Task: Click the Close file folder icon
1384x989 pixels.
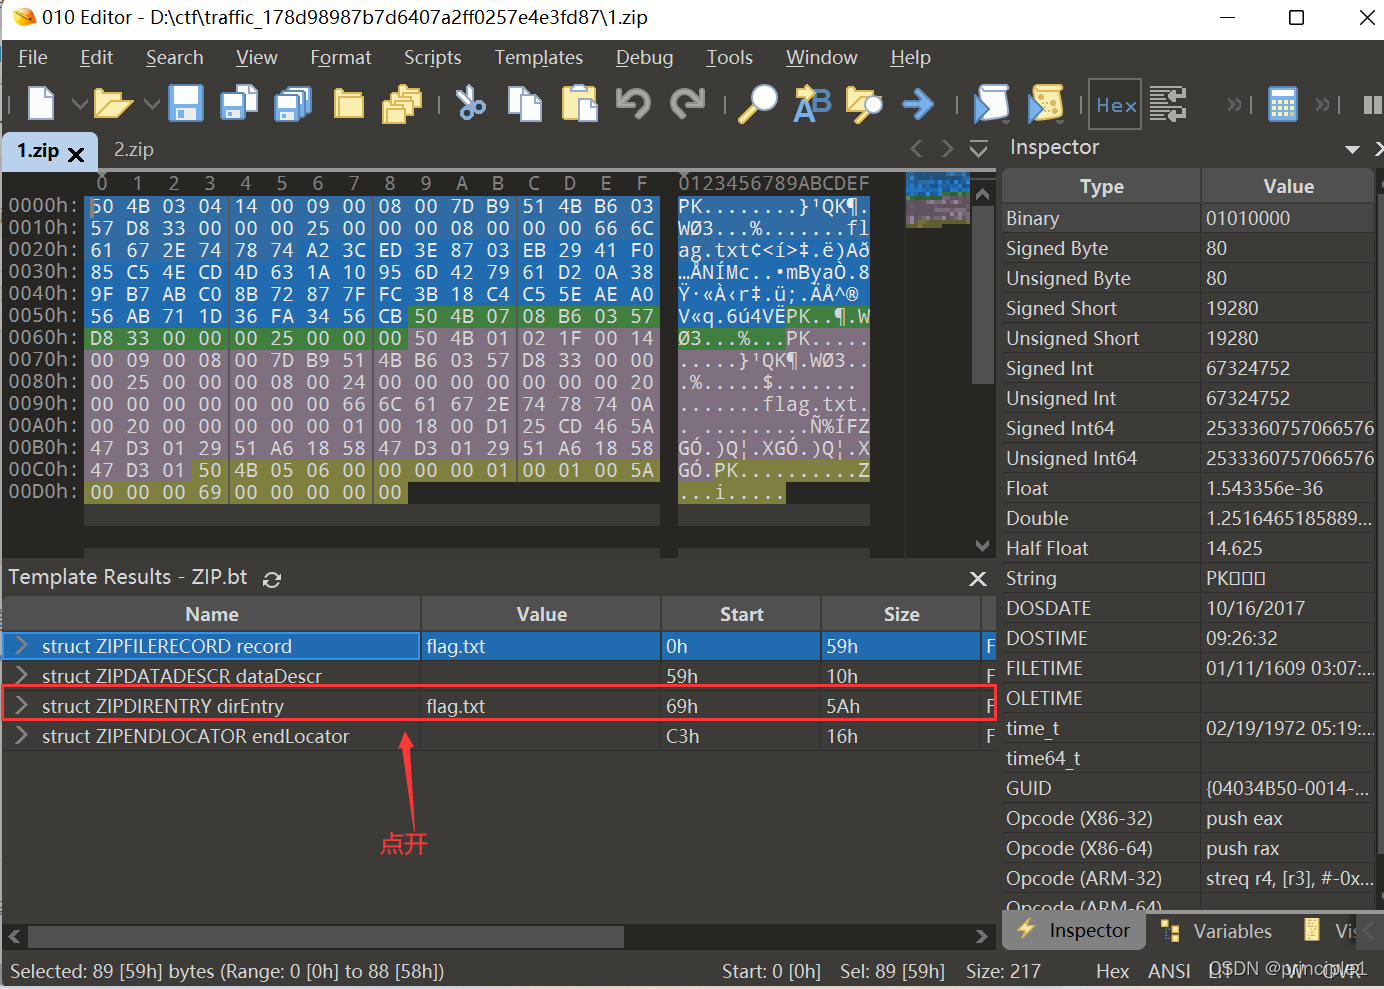Action: click(x=348, y=103)
